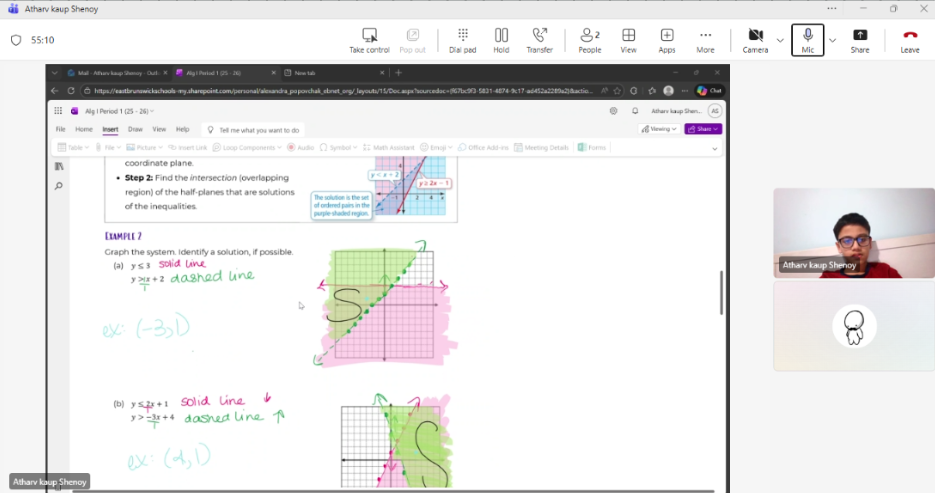Image resolution: width=935 pixels, height=493 pixels.
Task: Open the Home ribbon tab
Action: 83,129
